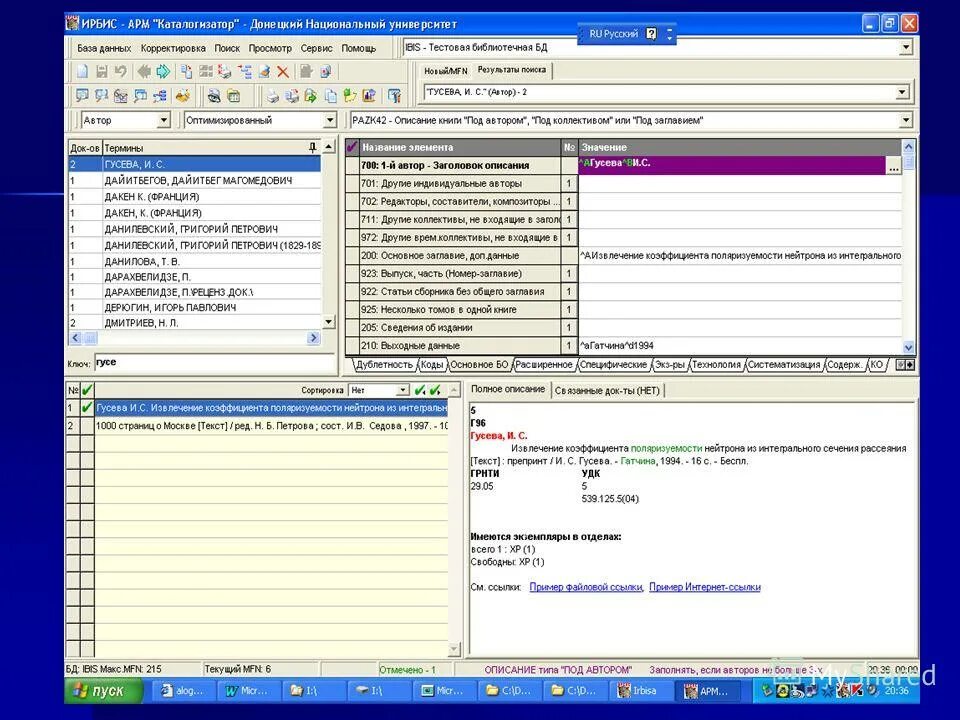Click the ellipsis button in field 700 value
Image resolution: width=960 pixels, height=720 pixels.
coord(894,166)
